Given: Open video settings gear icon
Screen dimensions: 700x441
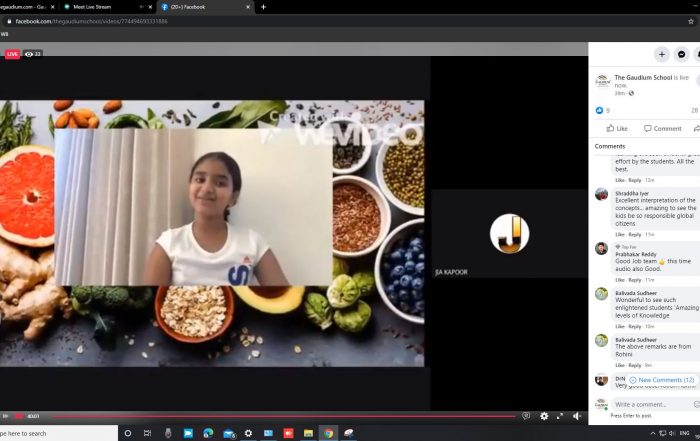Looking at the screenshot, I should [544, 416].
